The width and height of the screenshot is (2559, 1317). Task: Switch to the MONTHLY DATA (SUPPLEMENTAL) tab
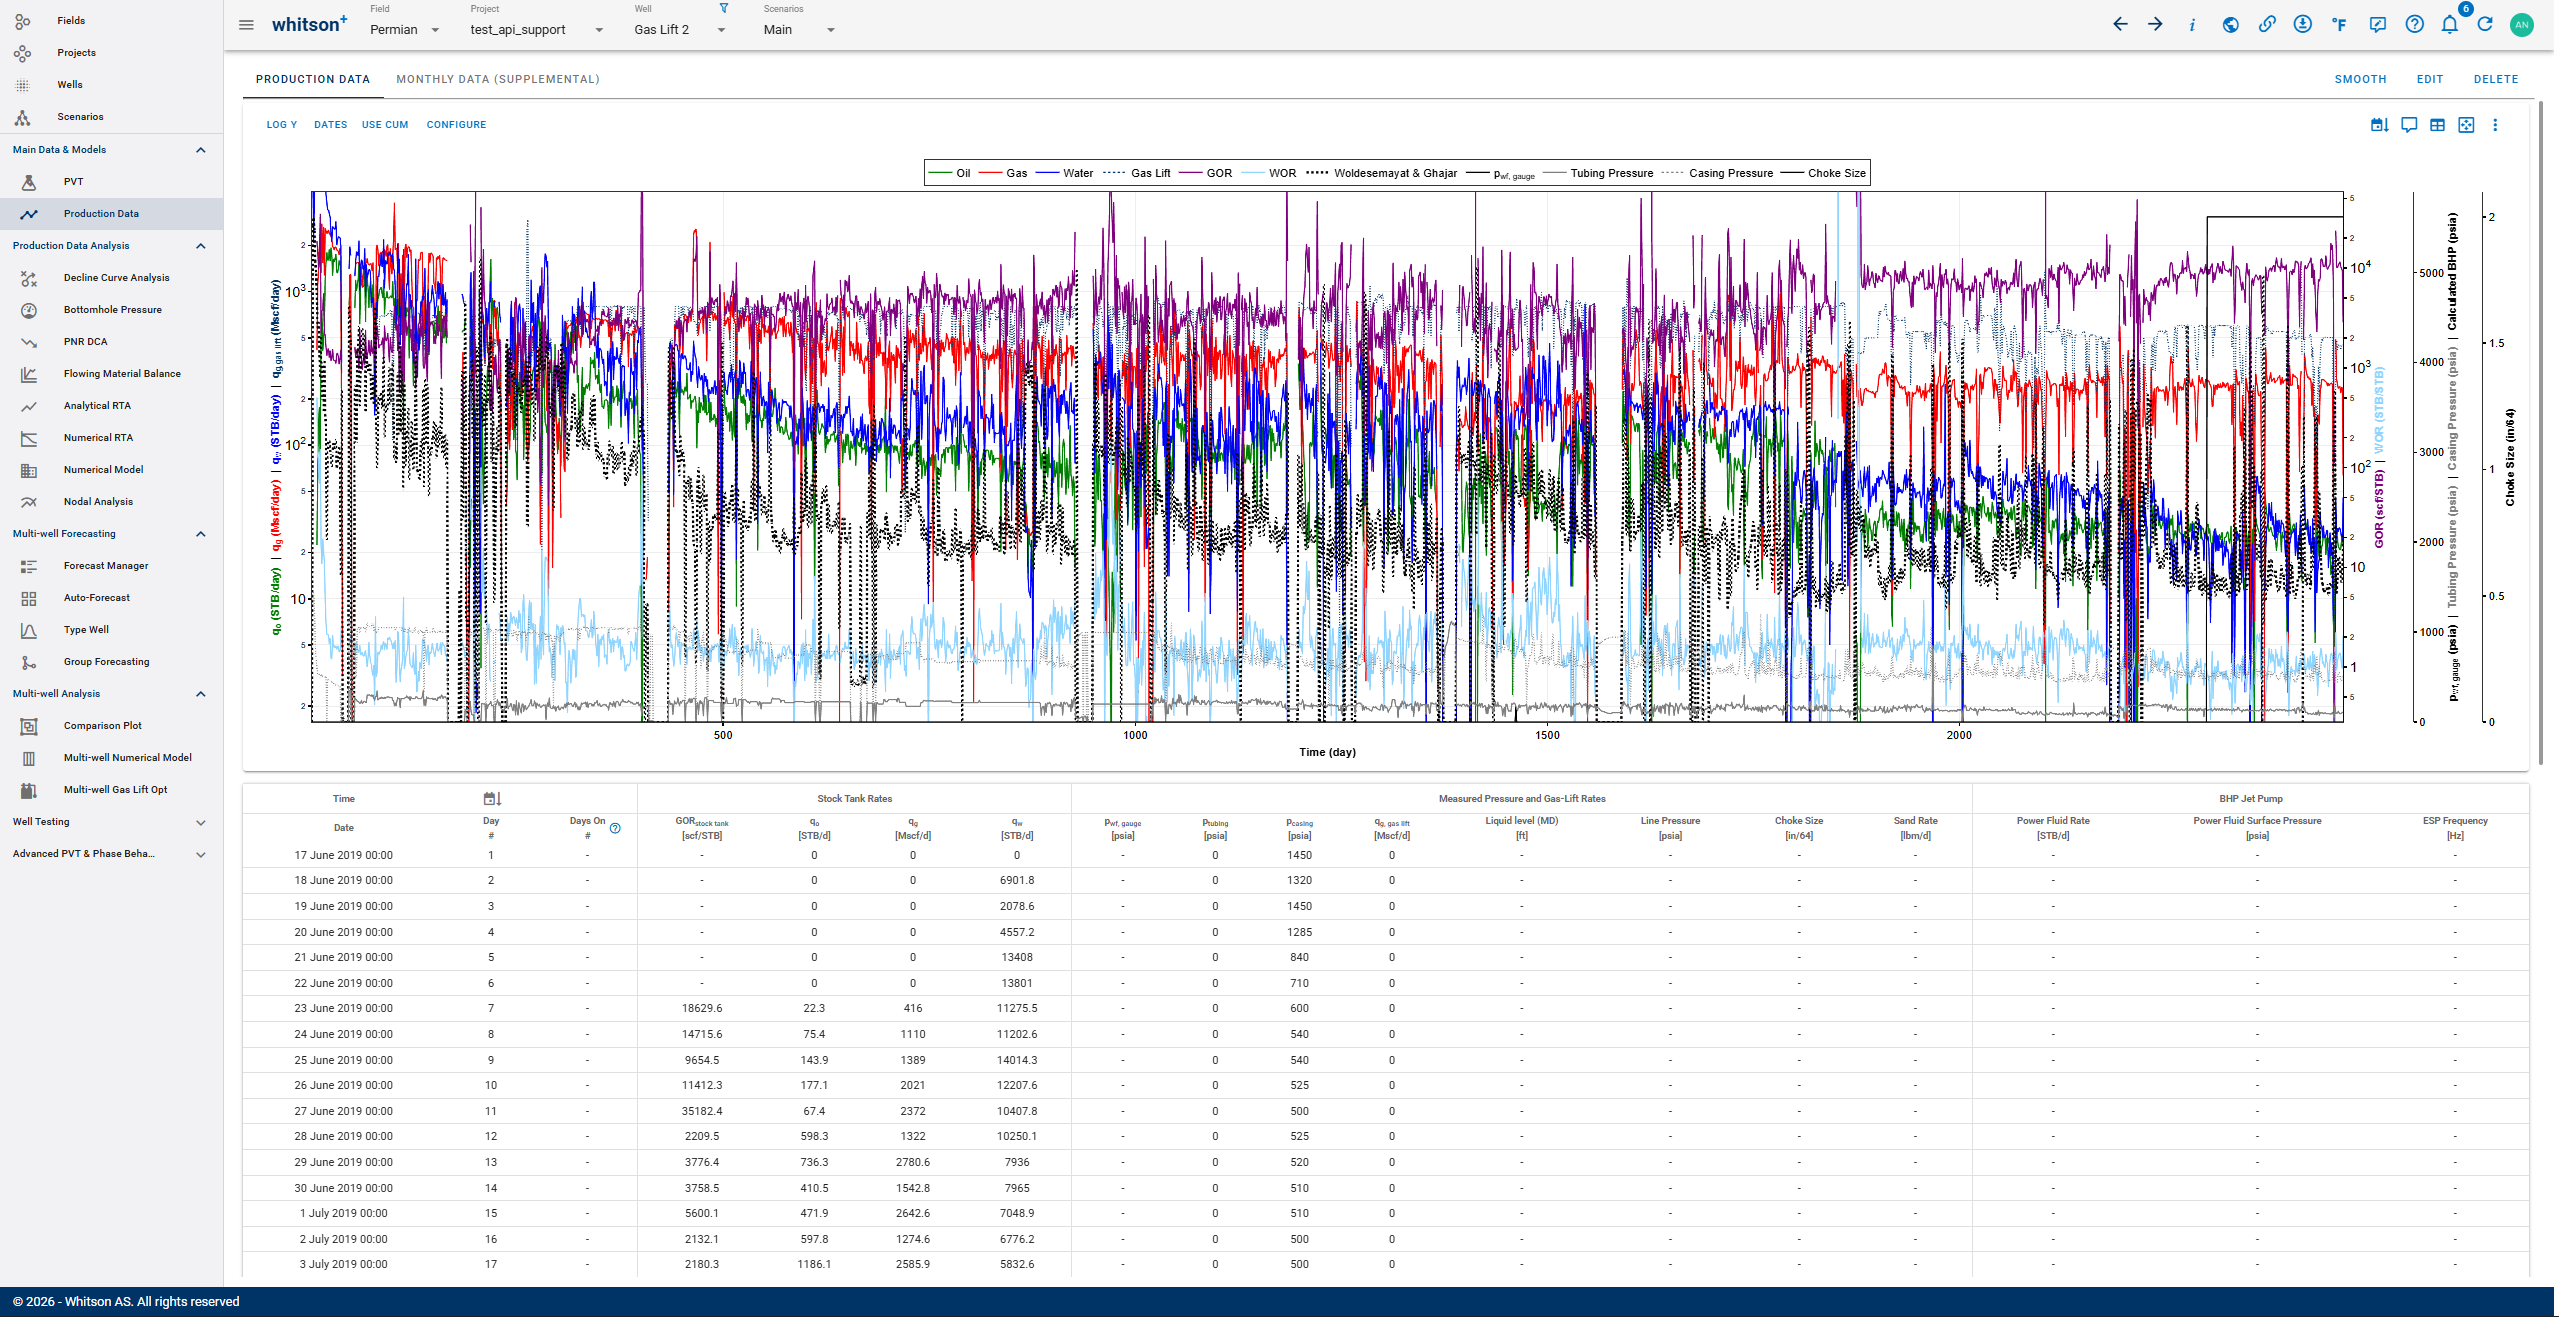point(497,78)
